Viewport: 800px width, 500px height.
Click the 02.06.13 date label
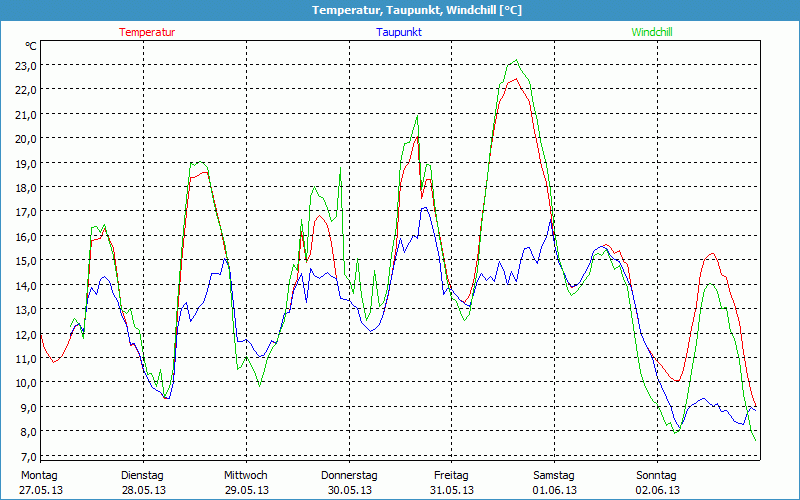[x=657, y=490]
